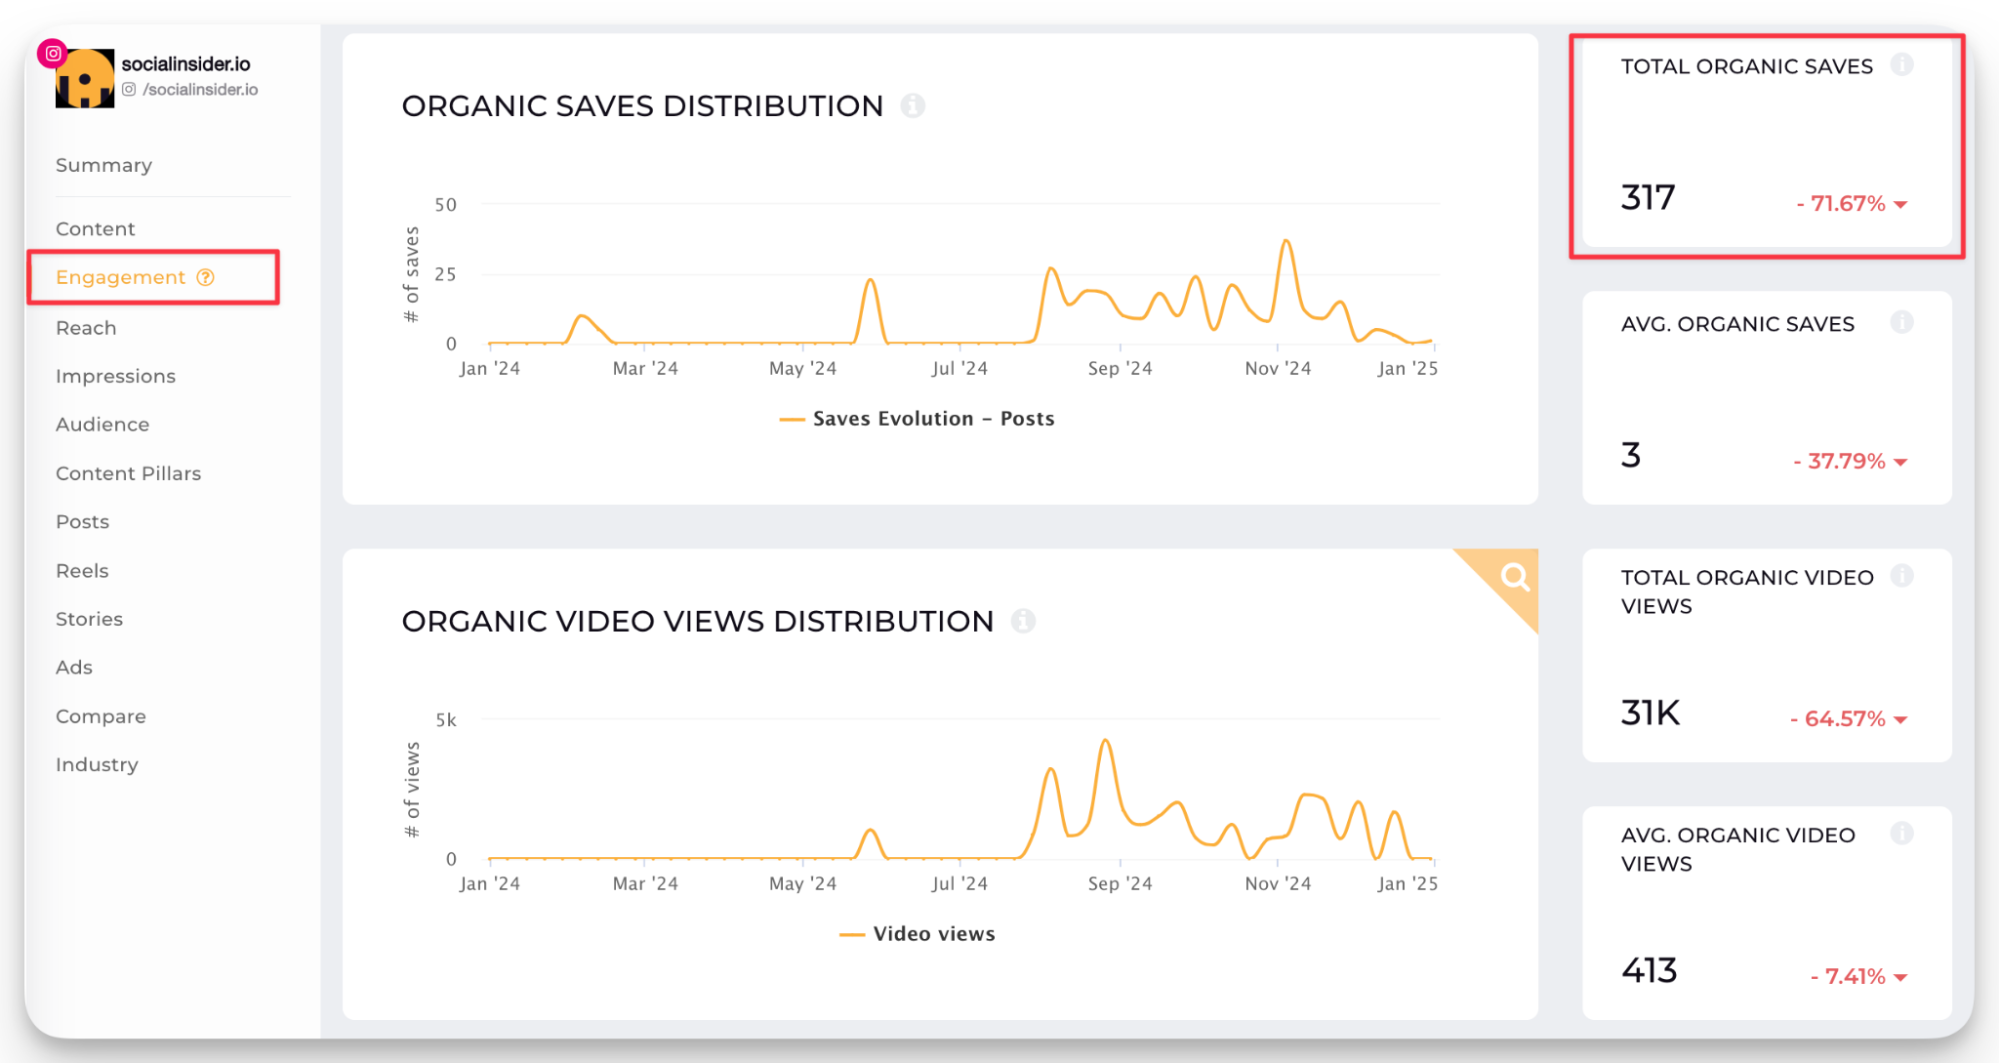Click the Nov '24 saves peak point

coord(1286,241)
